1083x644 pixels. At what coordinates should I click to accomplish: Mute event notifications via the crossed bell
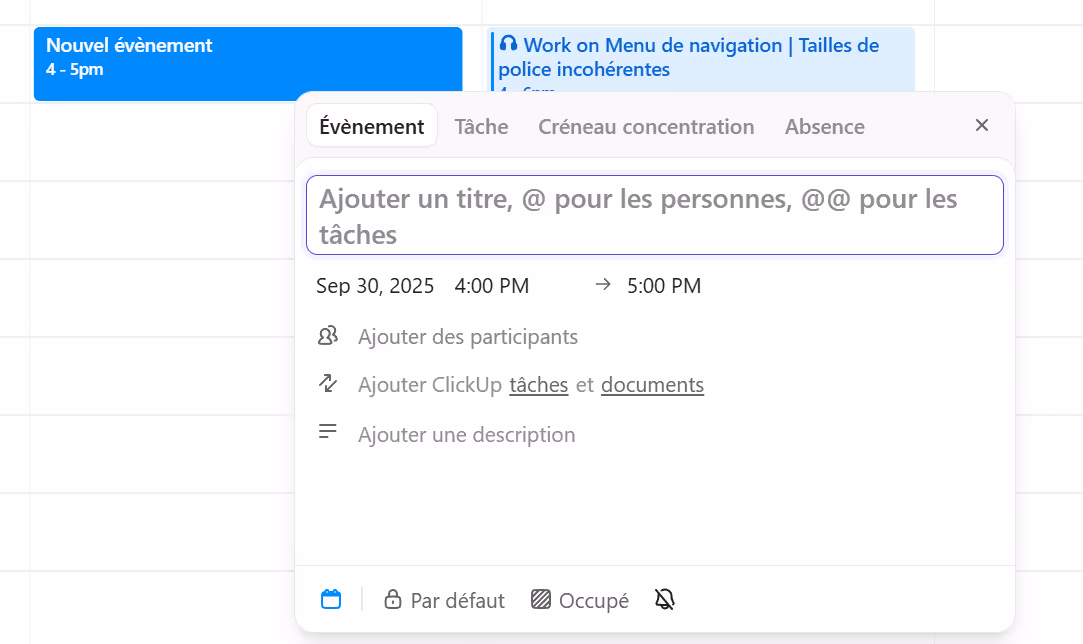(664, 598)
